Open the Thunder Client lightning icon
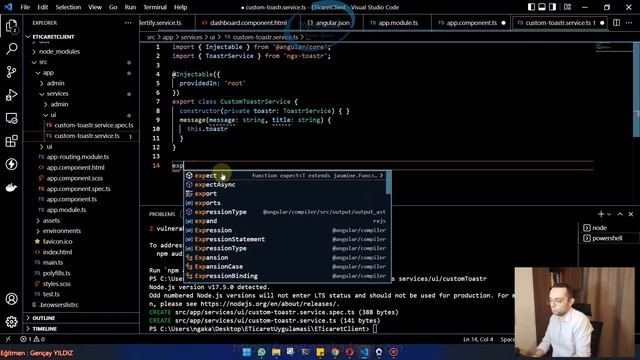Image resolution: width=640 pixels, height=360 pixels. (11, 164)
